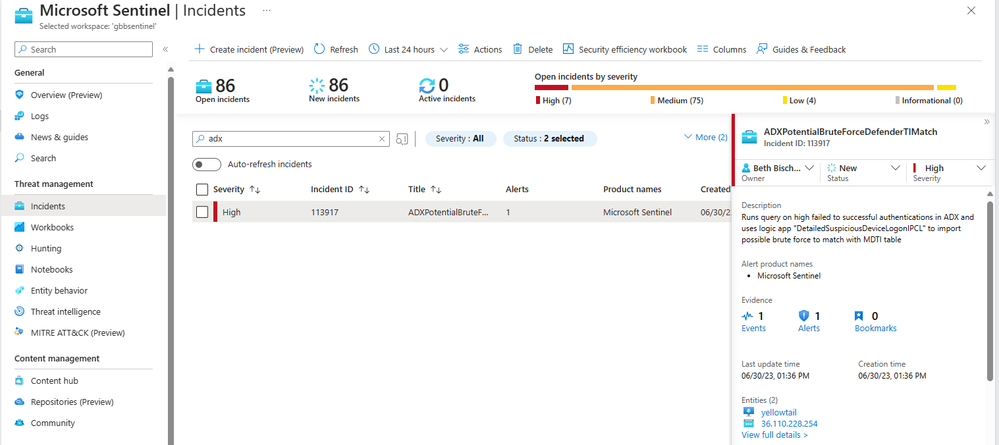
Task: Select the ADXPotentialBruteF... title cell
Action: [x=448, y=212]
